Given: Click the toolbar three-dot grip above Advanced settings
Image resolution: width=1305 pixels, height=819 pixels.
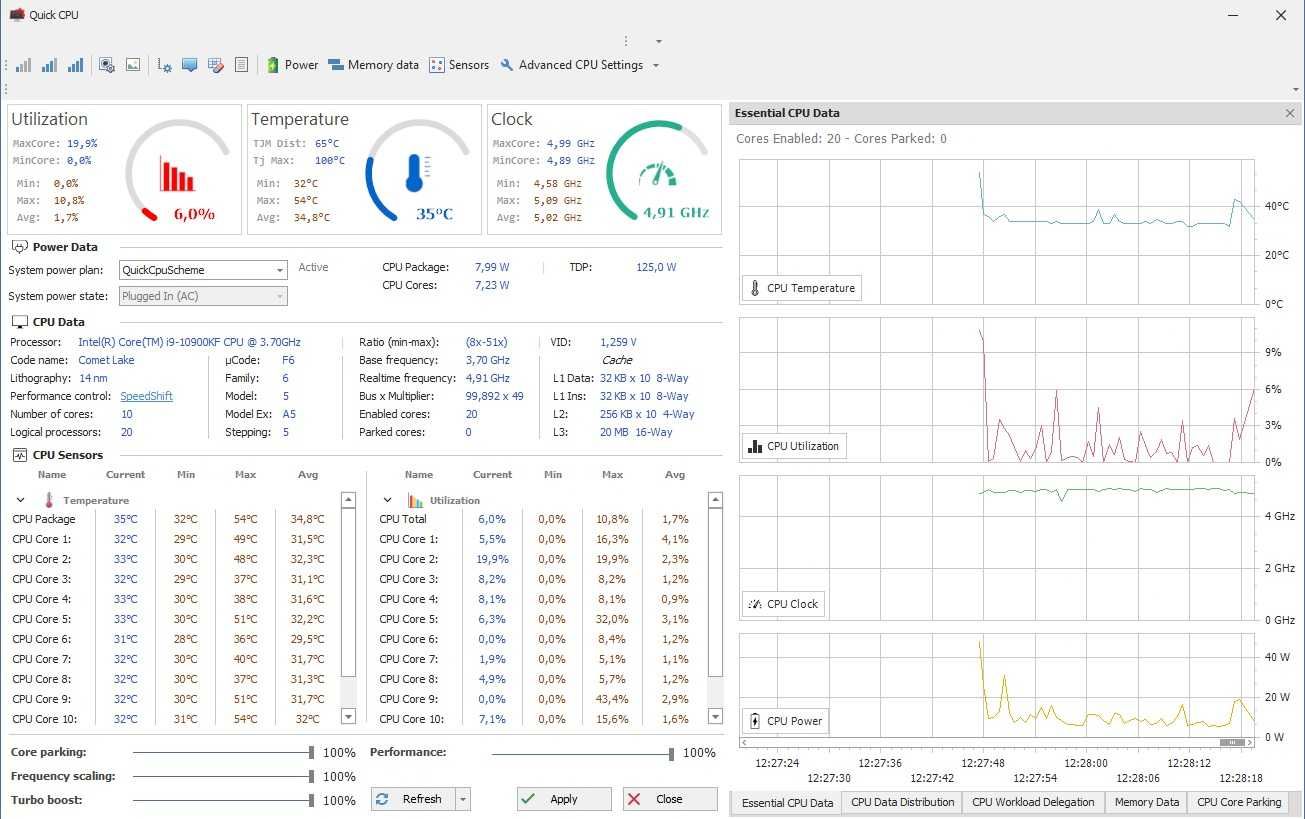Looking at the screenshot, I should pyautogui.click(x=626, y=41).
